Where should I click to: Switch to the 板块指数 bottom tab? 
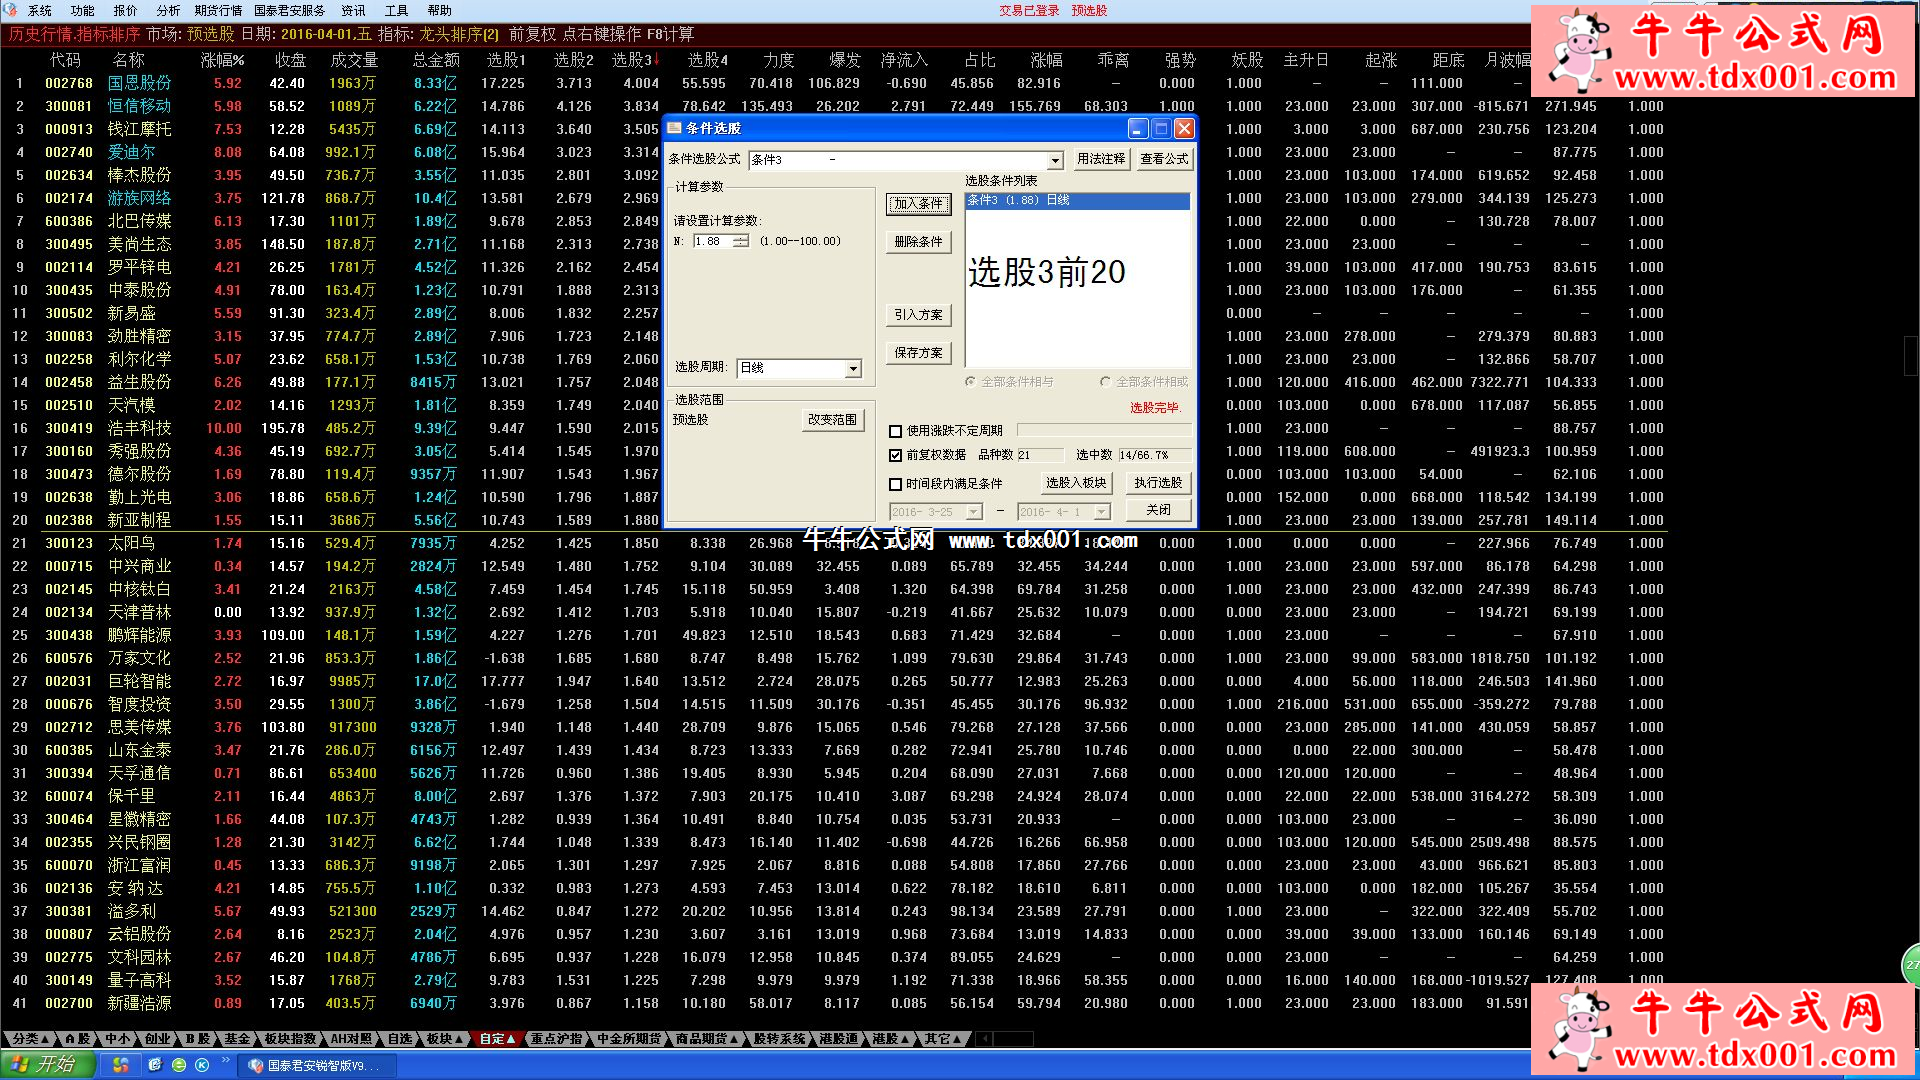290,1039
